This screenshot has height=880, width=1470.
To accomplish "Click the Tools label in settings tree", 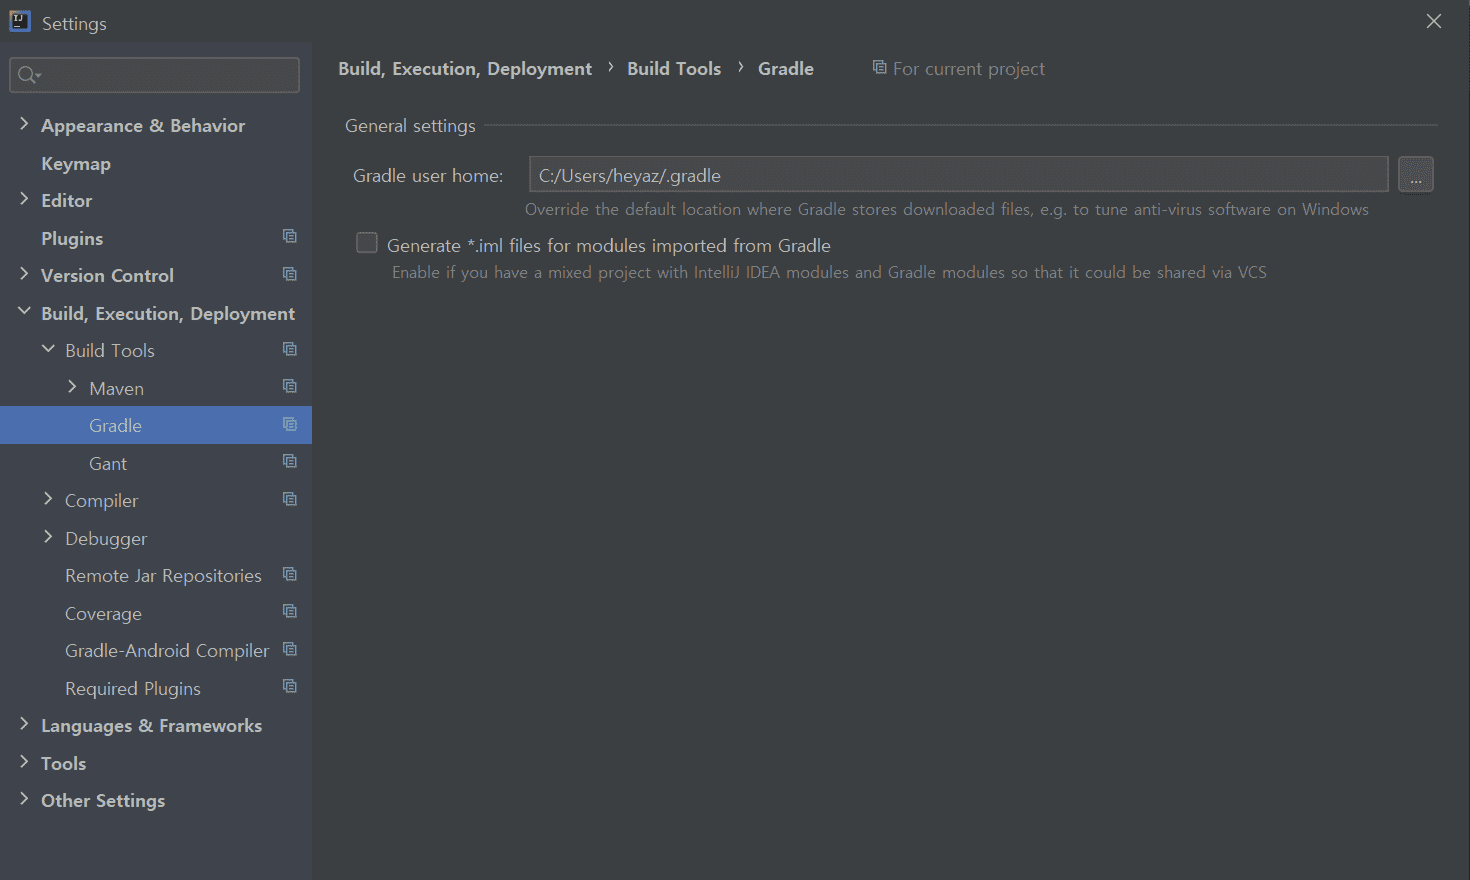I will 63,764.
